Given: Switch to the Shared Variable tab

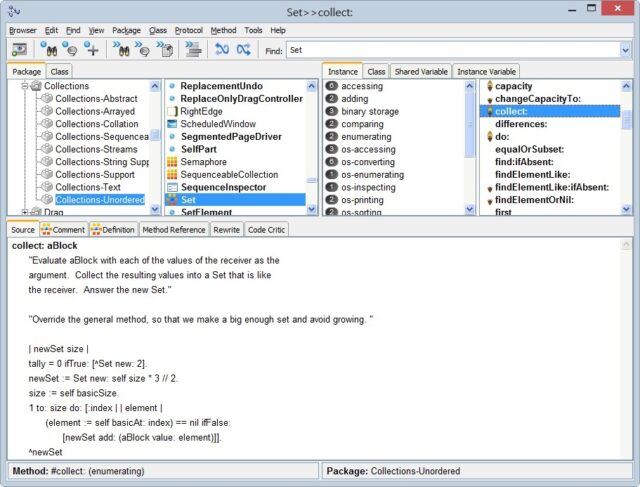Looking at the screenshot, I should (421, 72).
